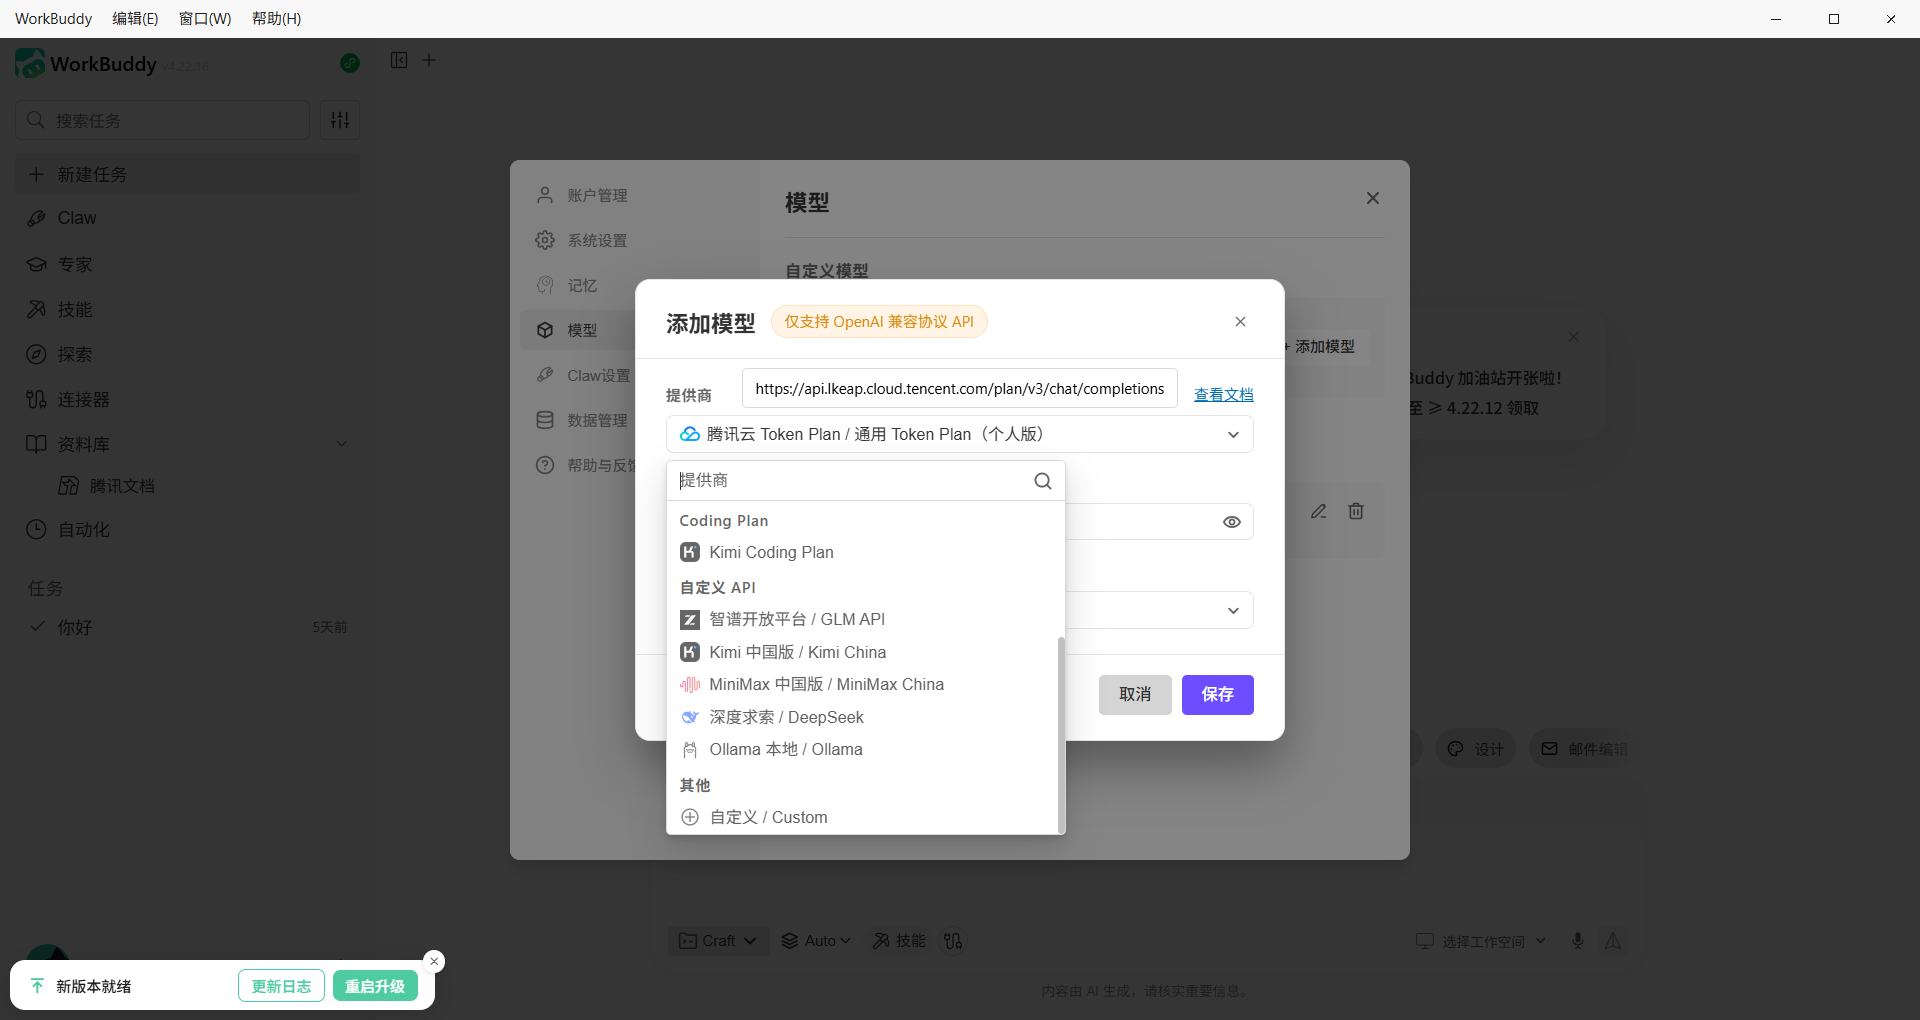
Task: Collapse the 腾讯云 Token Plan provider dropdown
Action: pyautogui.click(x=959, y=434)
